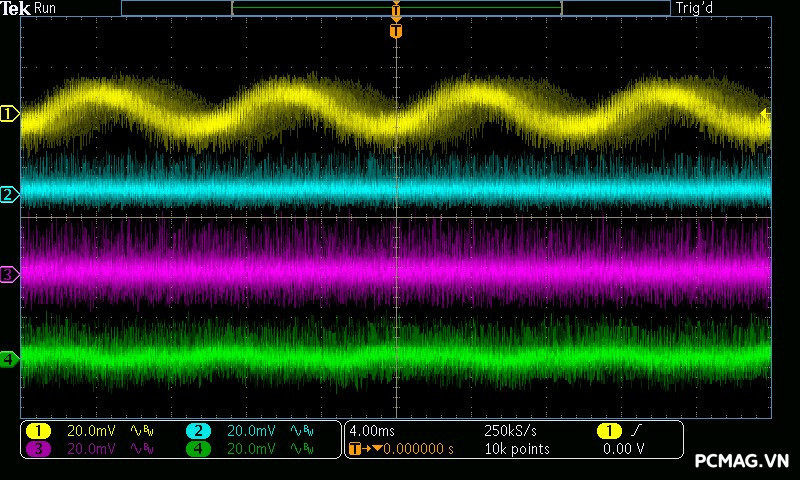Click the rising edge trigger slope icon
This screenshot has width=800, height=480.
click(x=638, y=431)
